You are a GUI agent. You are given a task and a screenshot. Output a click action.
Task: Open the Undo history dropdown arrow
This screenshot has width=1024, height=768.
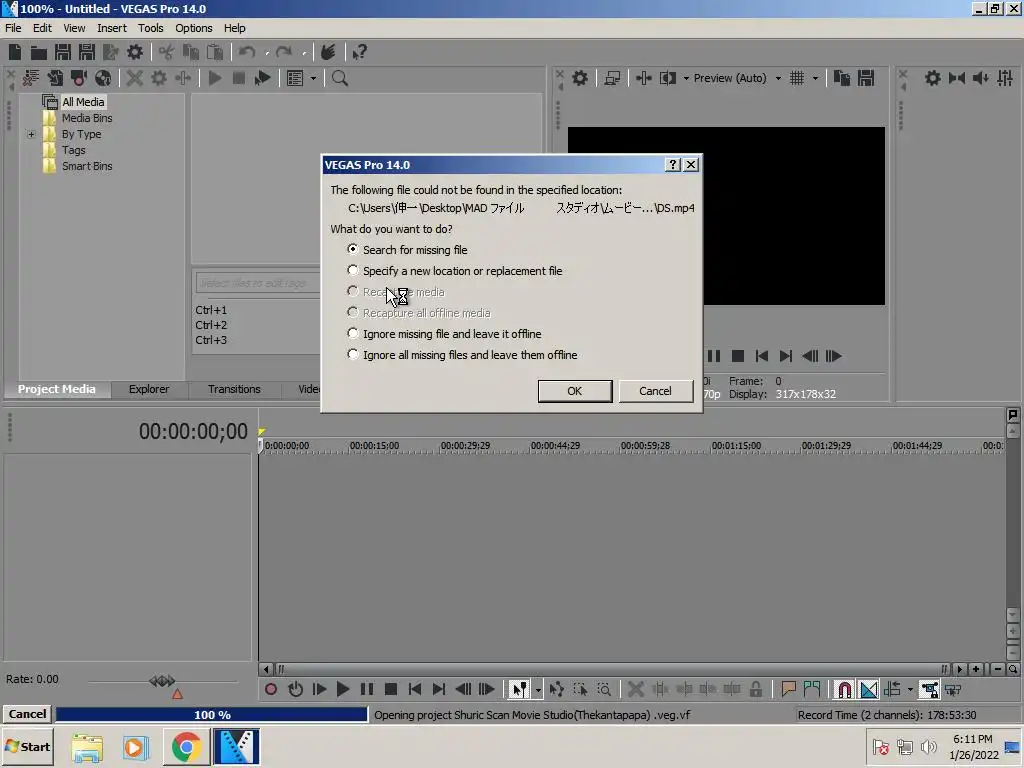[267, 53]
